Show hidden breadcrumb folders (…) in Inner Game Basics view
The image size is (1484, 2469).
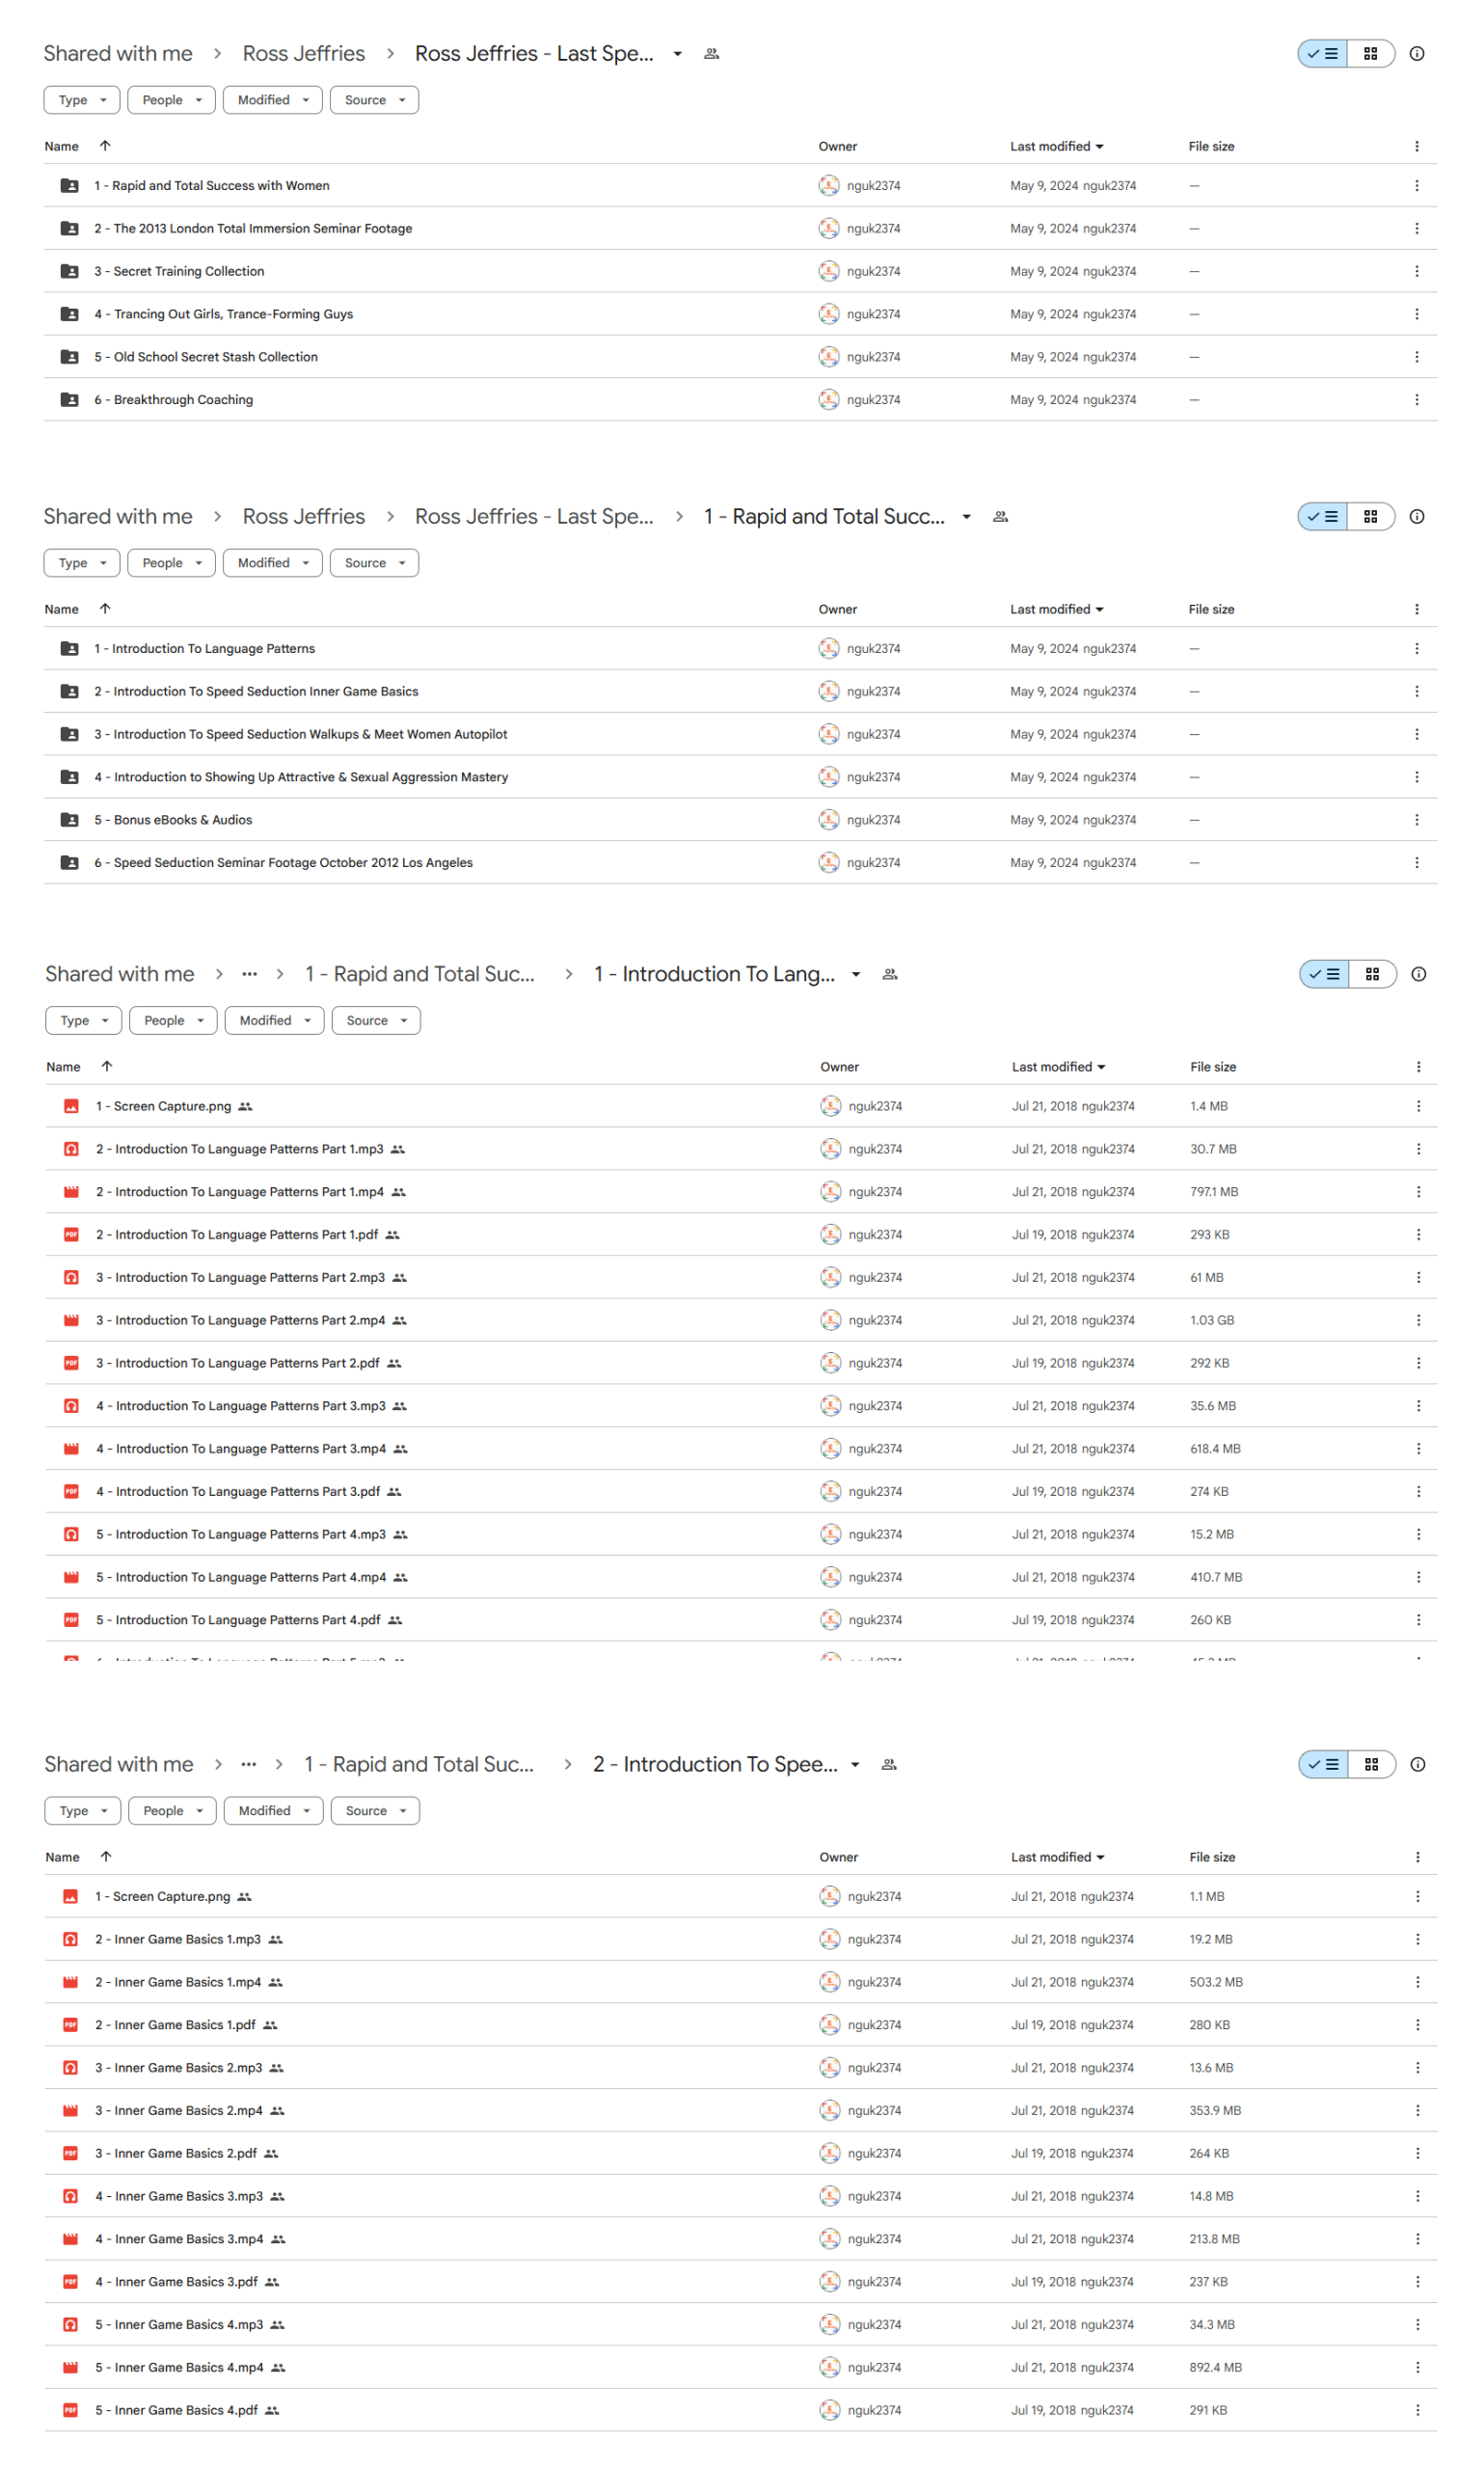(248, 1764)
